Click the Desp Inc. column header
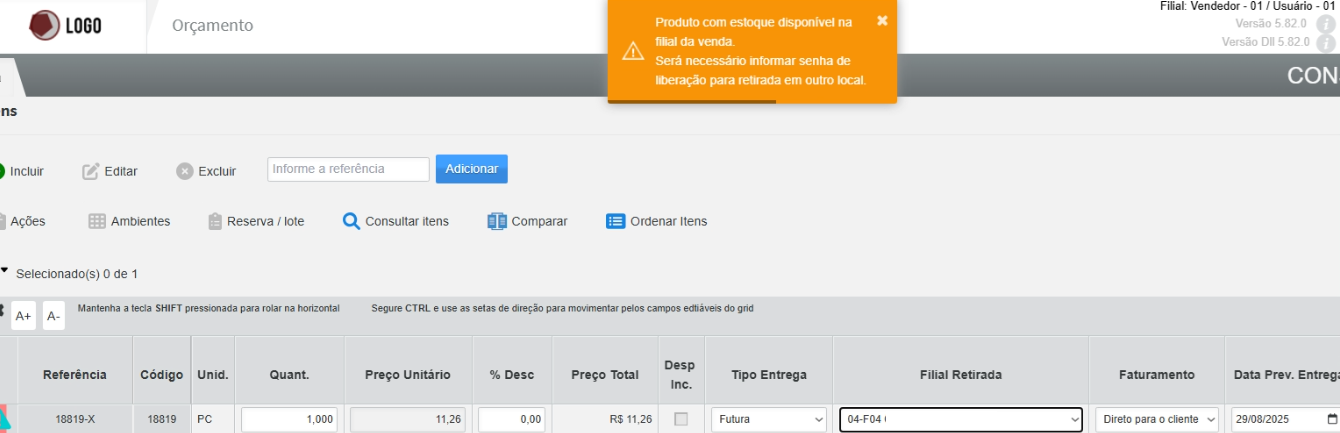The width and height of the screenshot is (1340, 433). [x=679, y=375]
